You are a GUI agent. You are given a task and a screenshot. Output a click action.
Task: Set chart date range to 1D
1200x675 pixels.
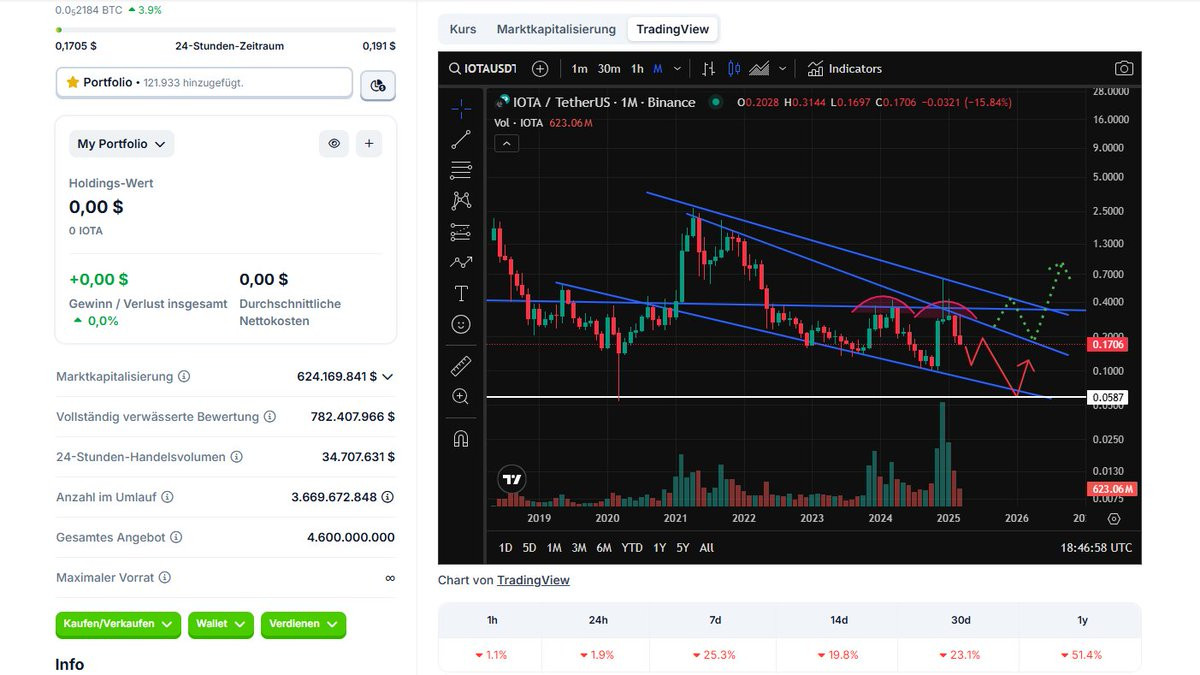pos(505,547)
